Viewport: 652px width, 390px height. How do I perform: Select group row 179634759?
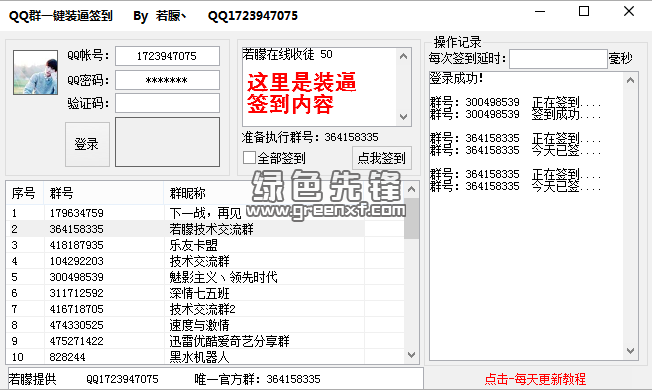coord(205,213)
